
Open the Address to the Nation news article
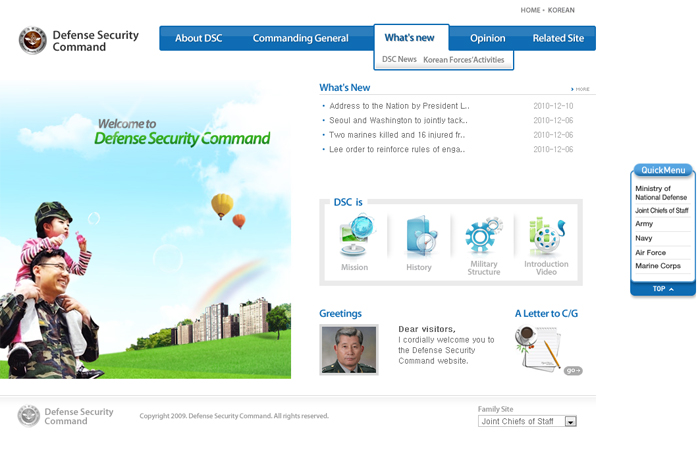pos(398,105)
